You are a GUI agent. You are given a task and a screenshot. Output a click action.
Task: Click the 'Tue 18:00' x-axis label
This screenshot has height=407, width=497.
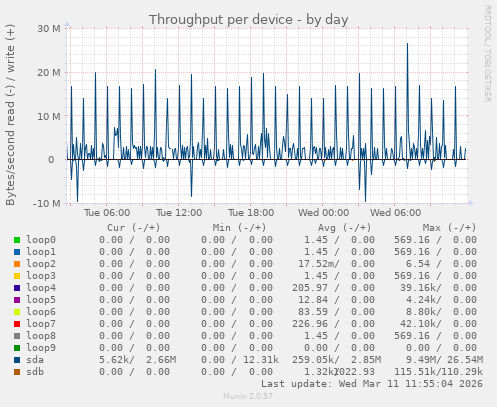point(251,213)
